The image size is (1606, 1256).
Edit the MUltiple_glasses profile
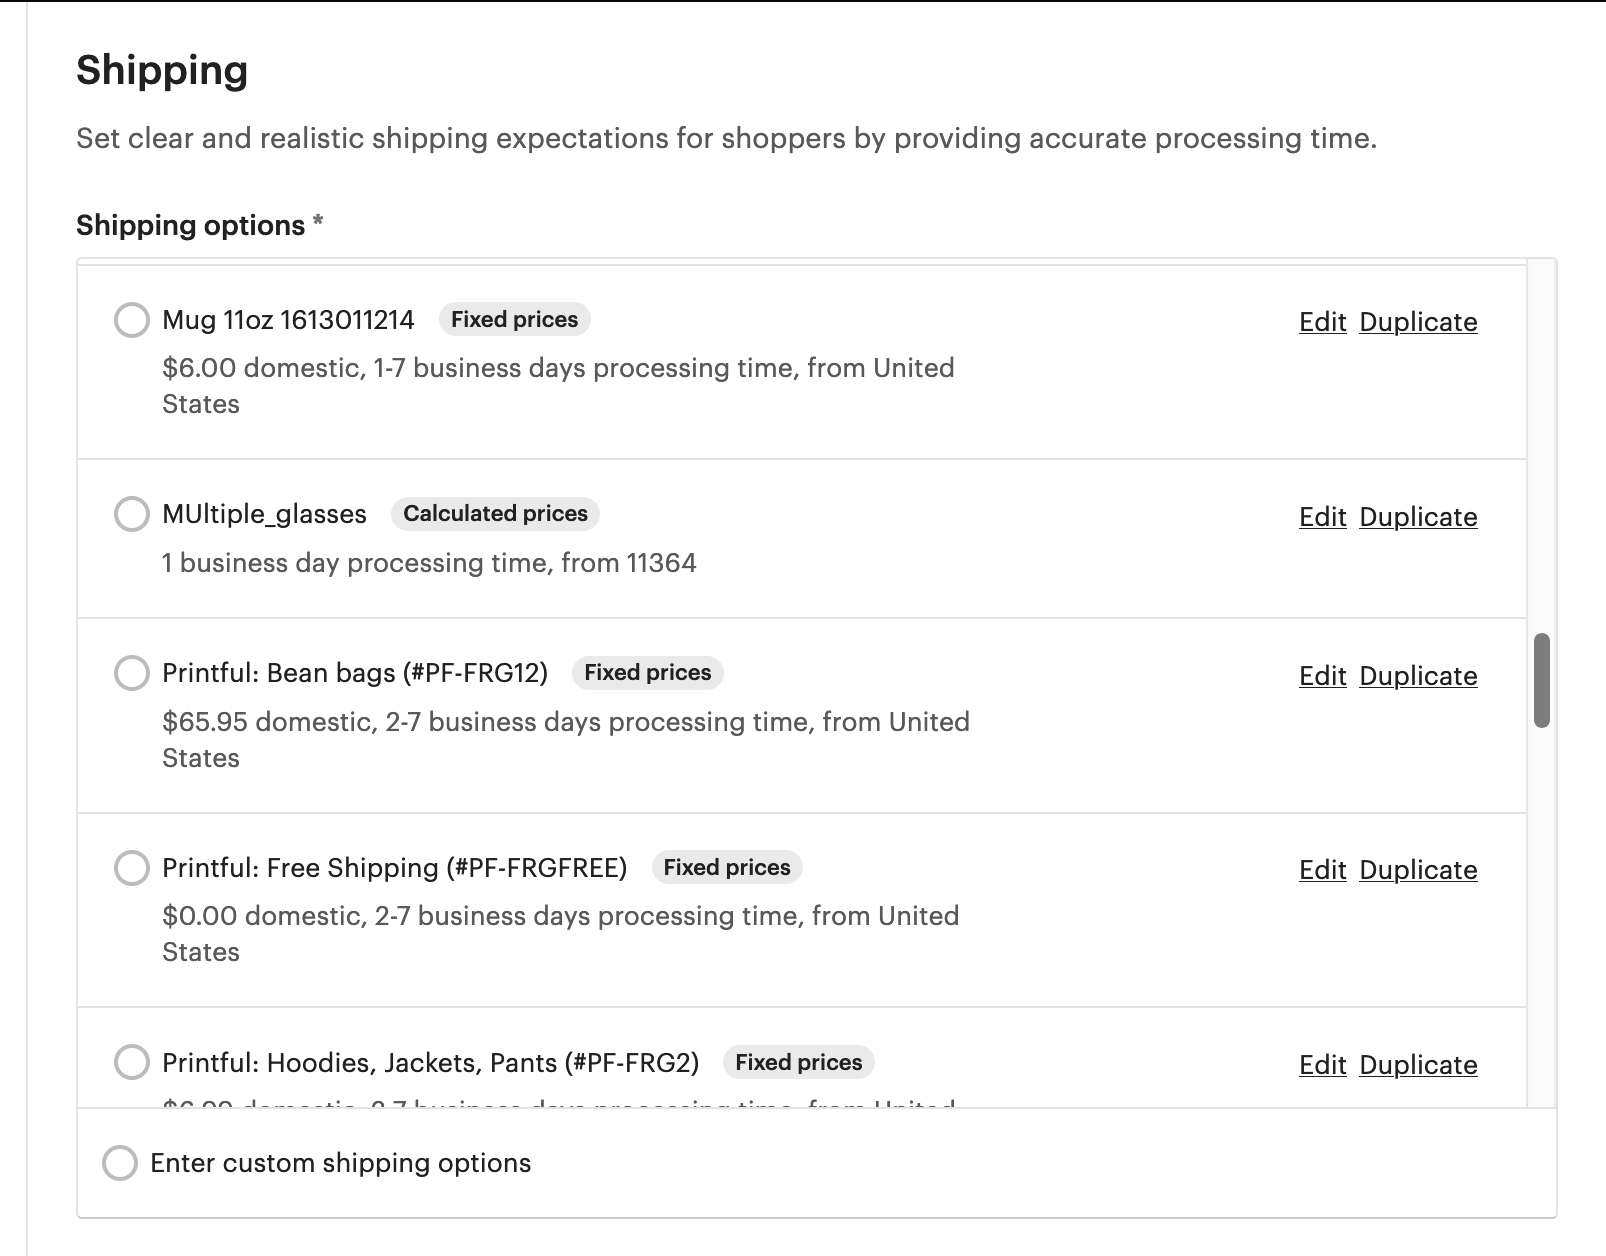[1323, 517]
